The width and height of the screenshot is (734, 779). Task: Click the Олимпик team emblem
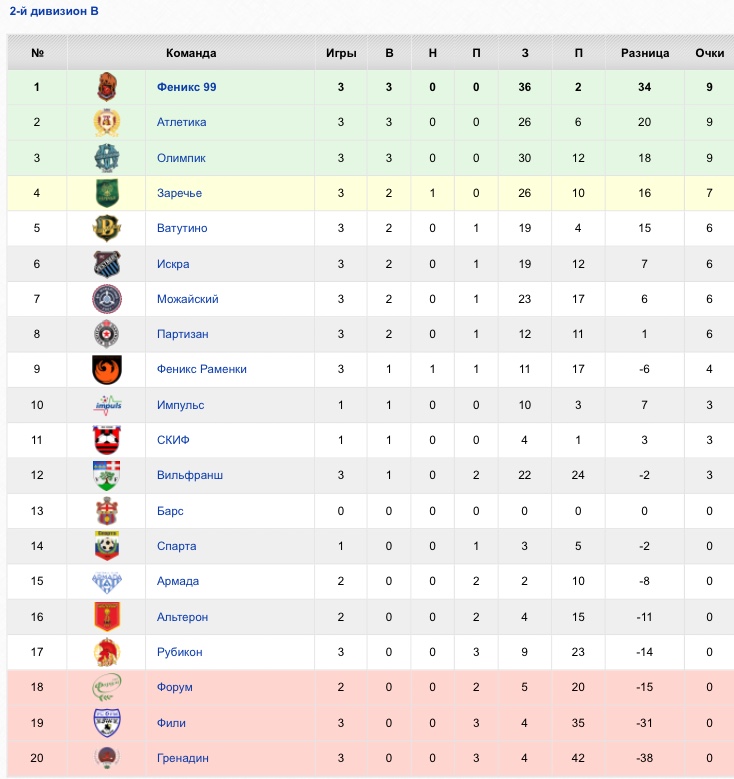(x=106, y=158)
